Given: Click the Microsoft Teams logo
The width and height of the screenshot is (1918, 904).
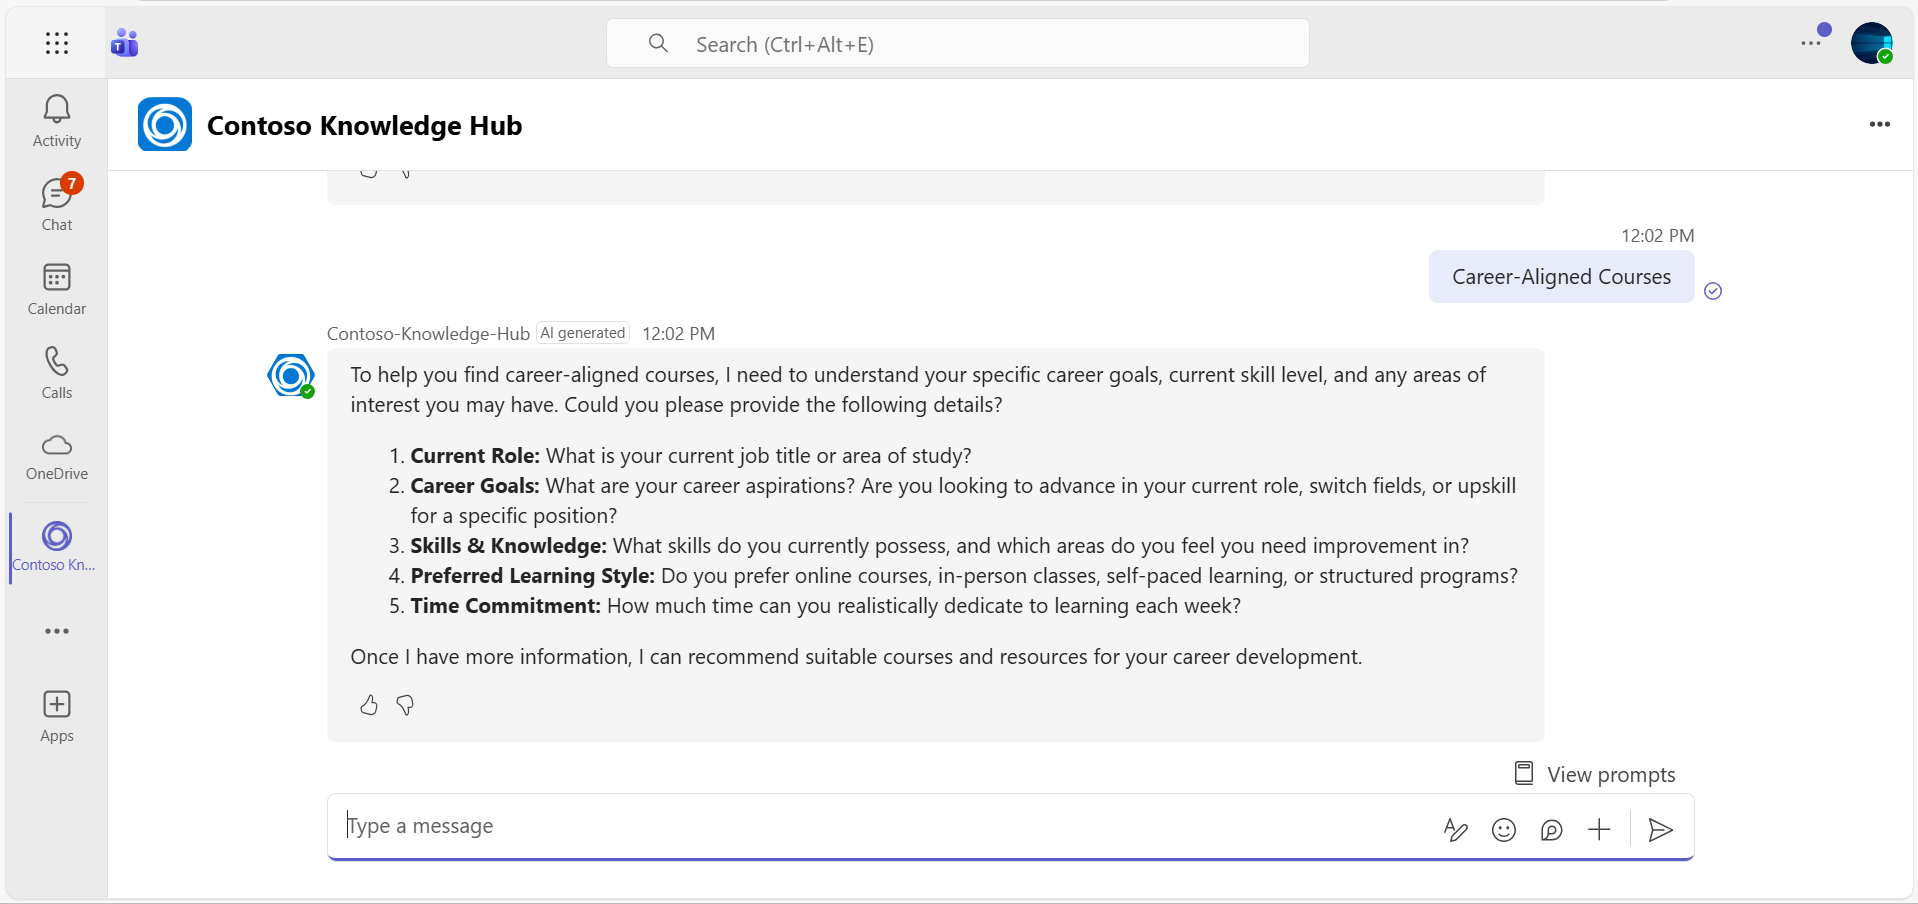Looking at the screenshot, I should 125,43.
